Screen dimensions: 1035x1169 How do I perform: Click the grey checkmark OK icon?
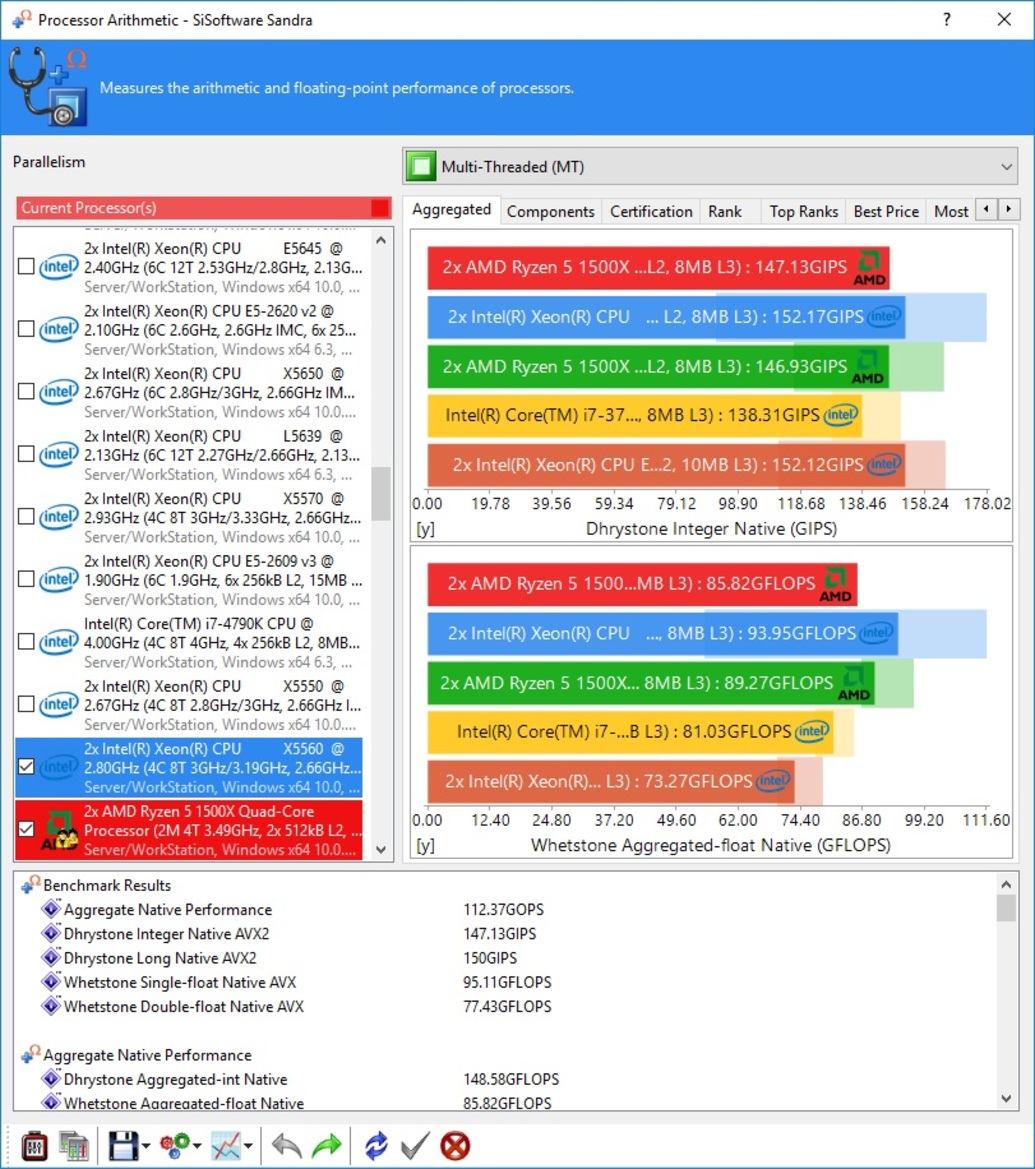[415, 1146]
